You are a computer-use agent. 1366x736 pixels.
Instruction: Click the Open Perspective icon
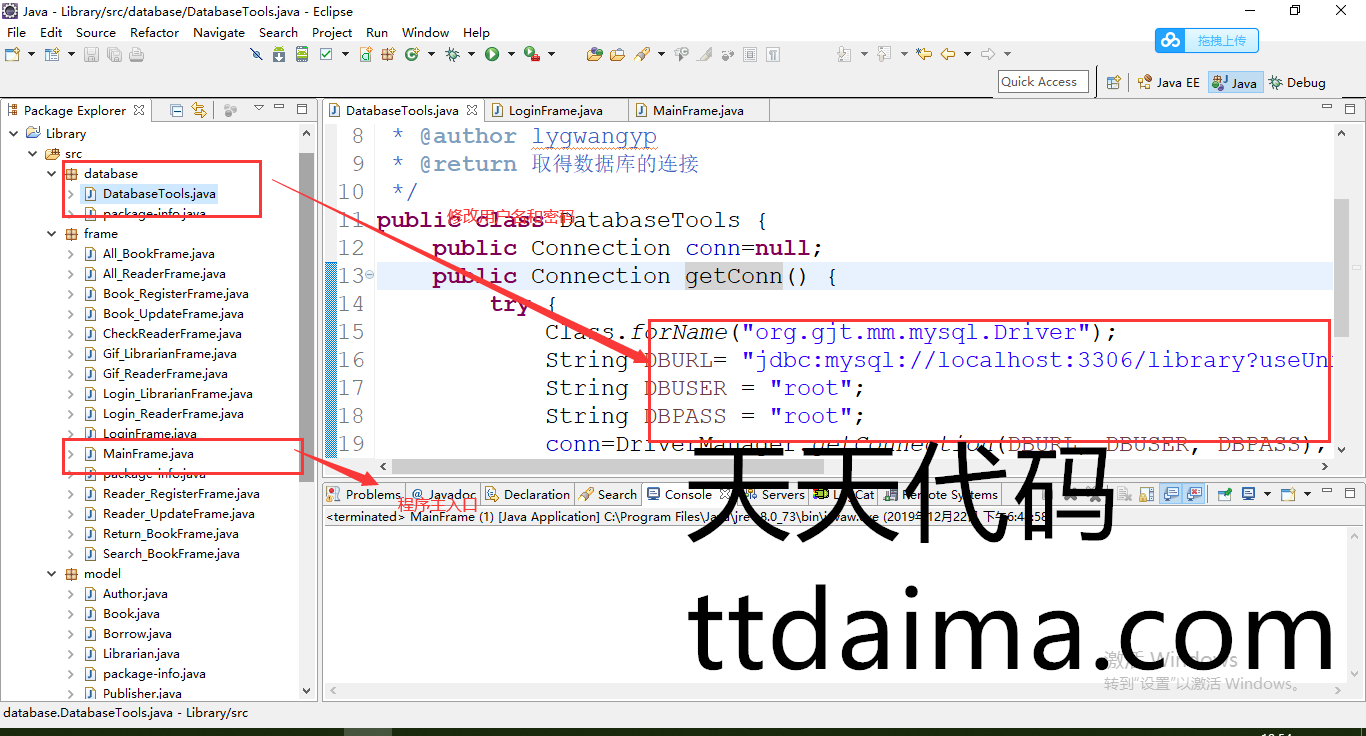[x=1113, y=83]
